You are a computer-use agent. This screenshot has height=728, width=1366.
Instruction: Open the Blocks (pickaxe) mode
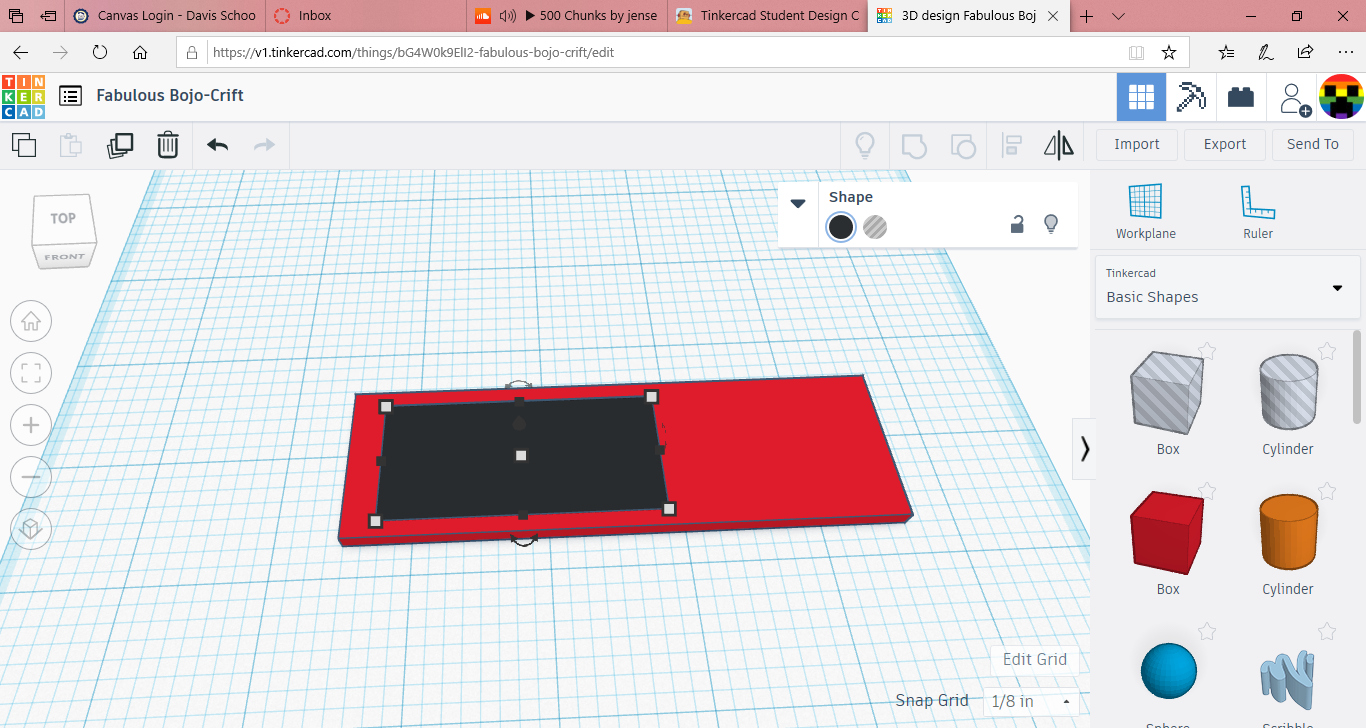(1190, 97)
